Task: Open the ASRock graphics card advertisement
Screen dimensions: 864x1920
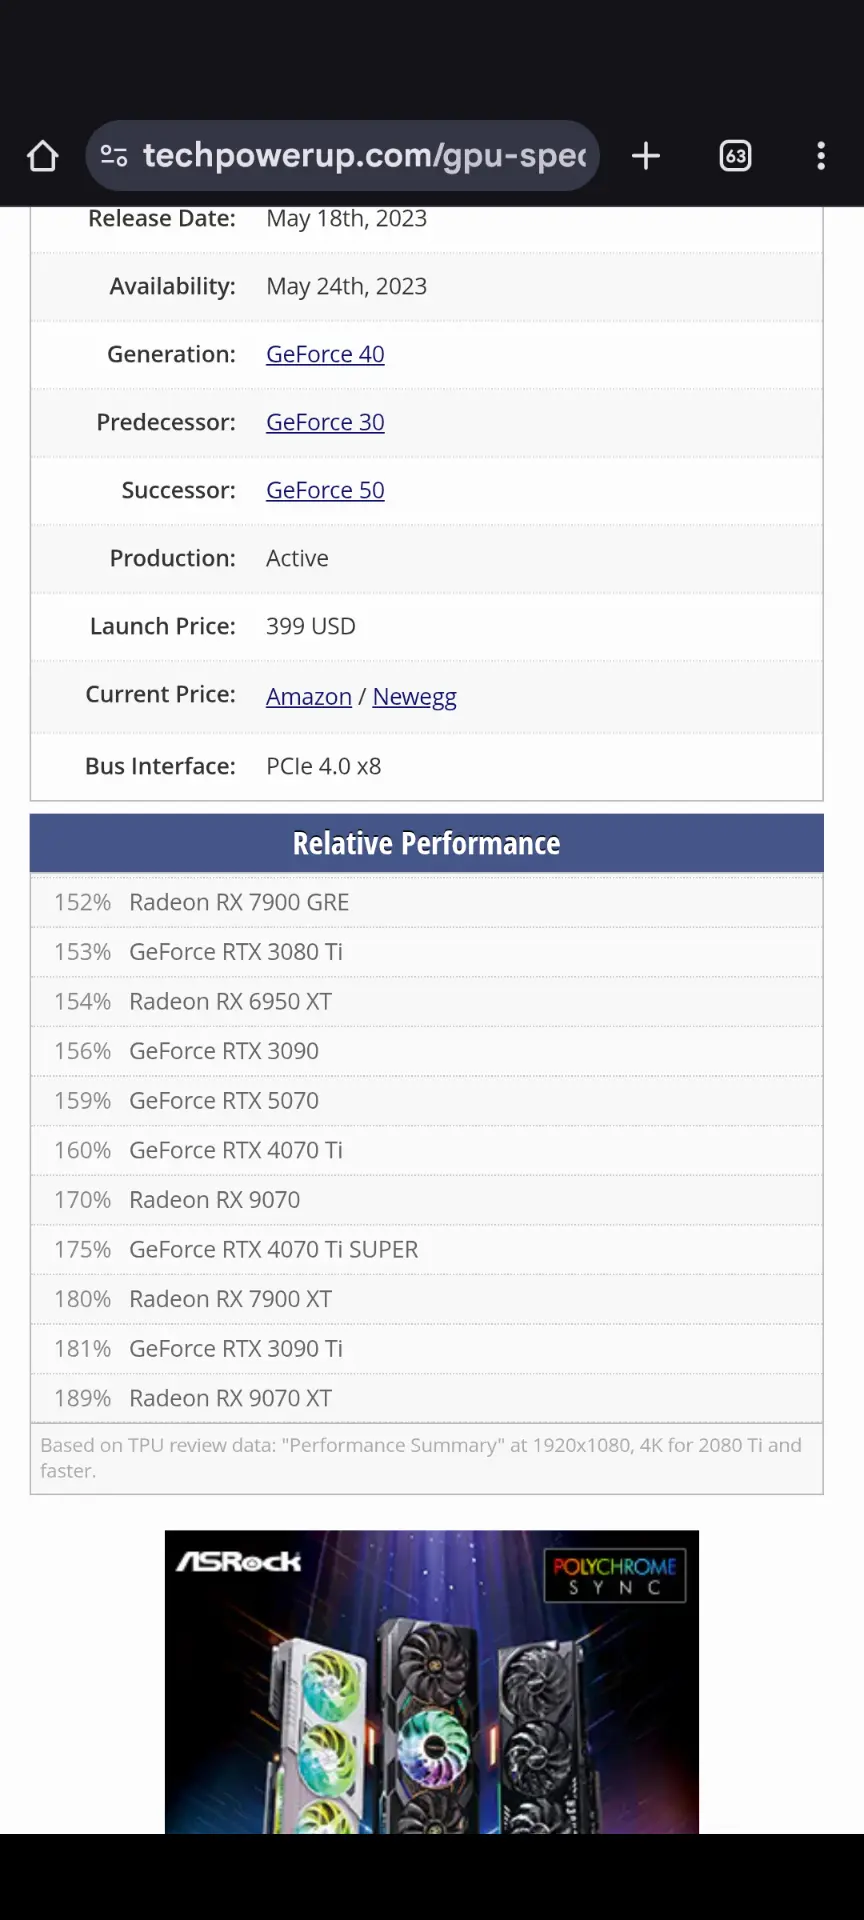Action: point(431,1700)
